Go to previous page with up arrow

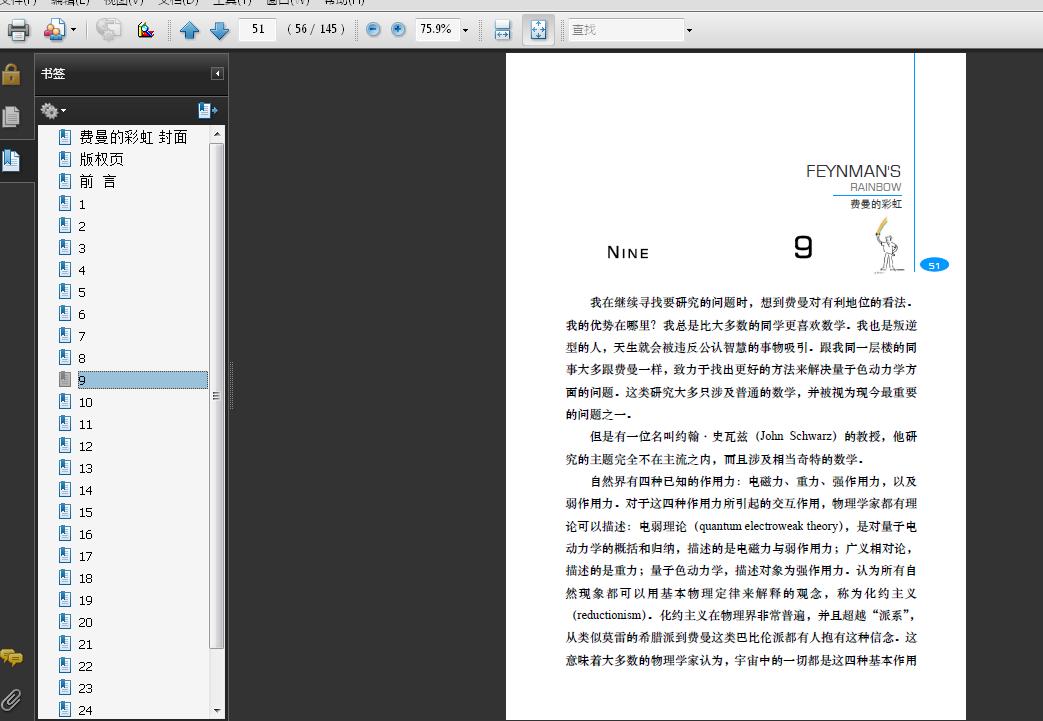click(190, 30)
